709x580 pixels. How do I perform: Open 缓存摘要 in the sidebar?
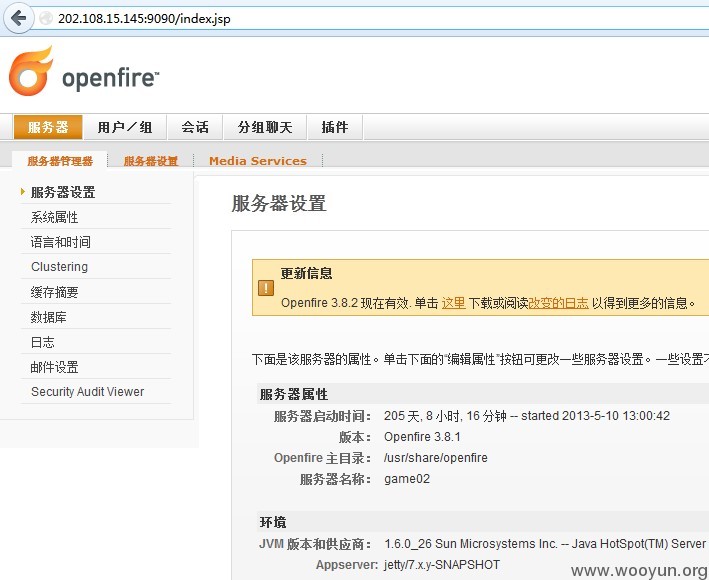click(54, 292)
